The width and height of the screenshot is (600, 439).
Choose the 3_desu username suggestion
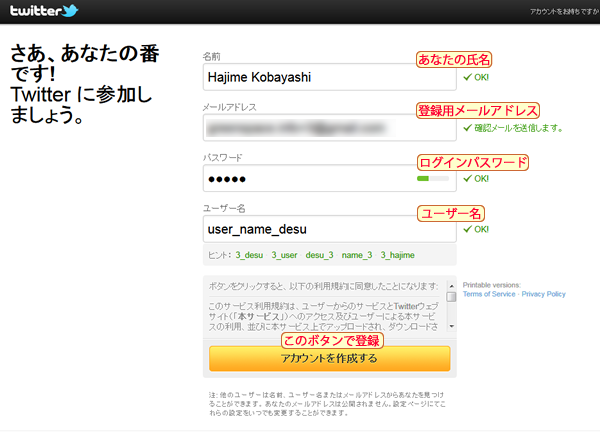(249, 255)
